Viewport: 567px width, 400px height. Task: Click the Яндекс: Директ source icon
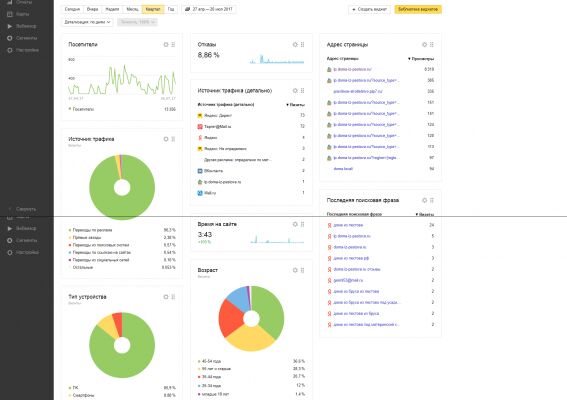pos(200,115)
